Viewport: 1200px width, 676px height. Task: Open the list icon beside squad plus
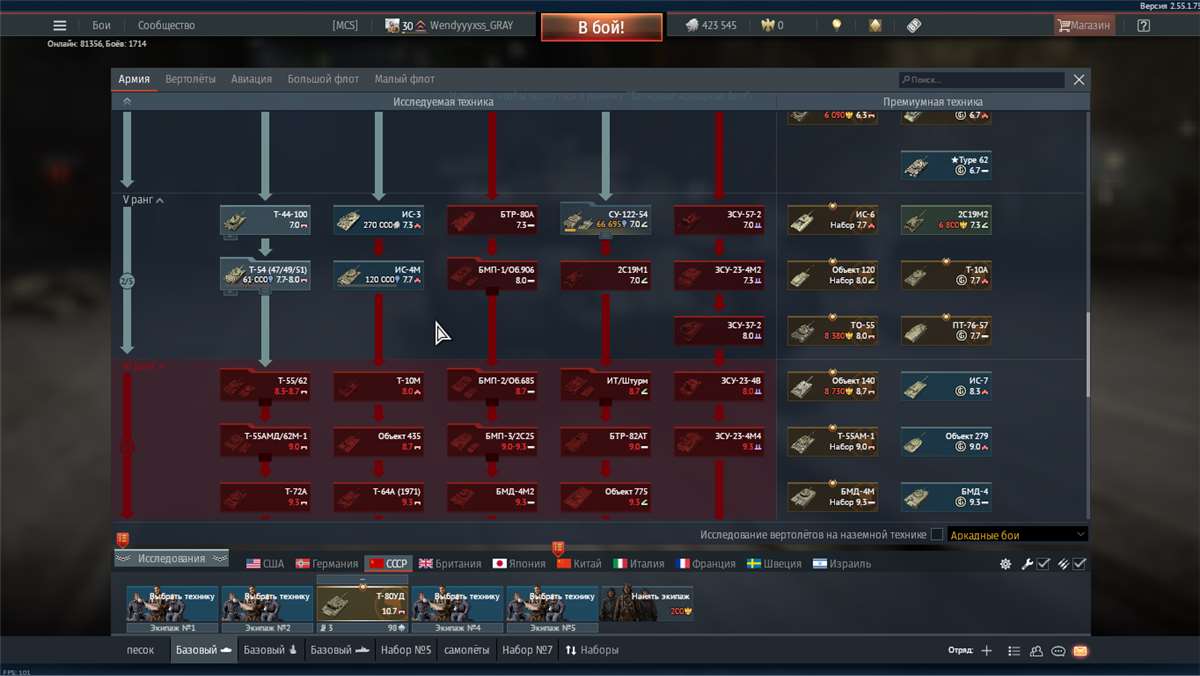(1014, 651)
